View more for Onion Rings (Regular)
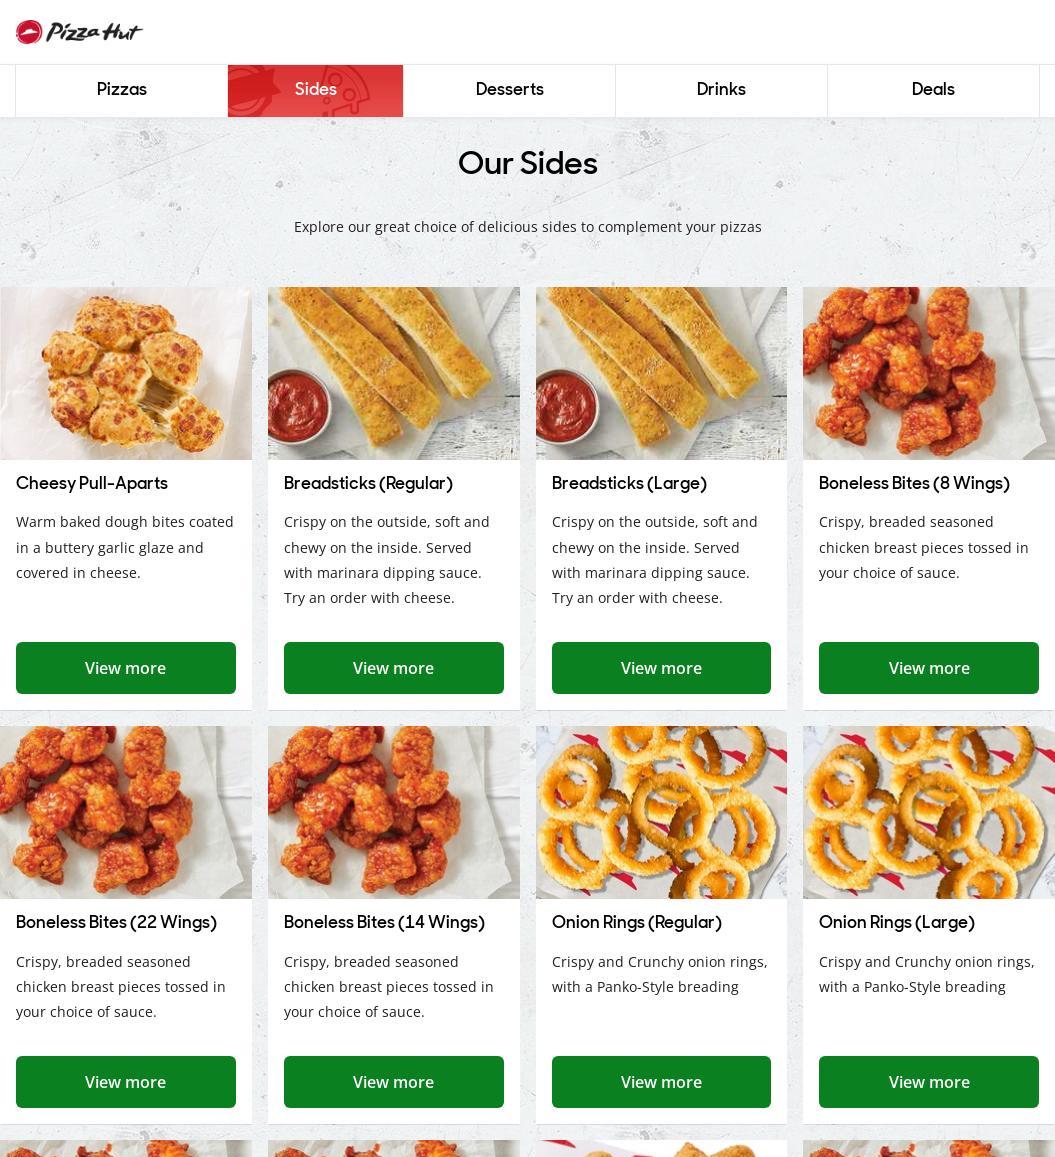Image resolution: width=1055 pixels, height=1157 pixels. coord(662,1082)
